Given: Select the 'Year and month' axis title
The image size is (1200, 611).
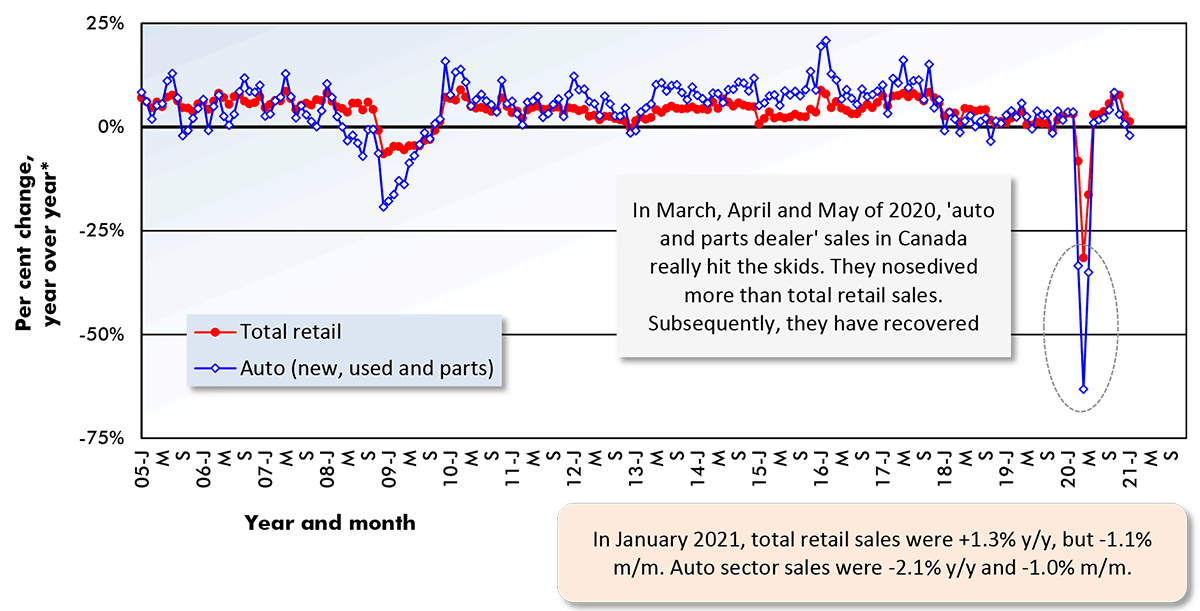Looking at the screenshot, I should coord(329,523).
